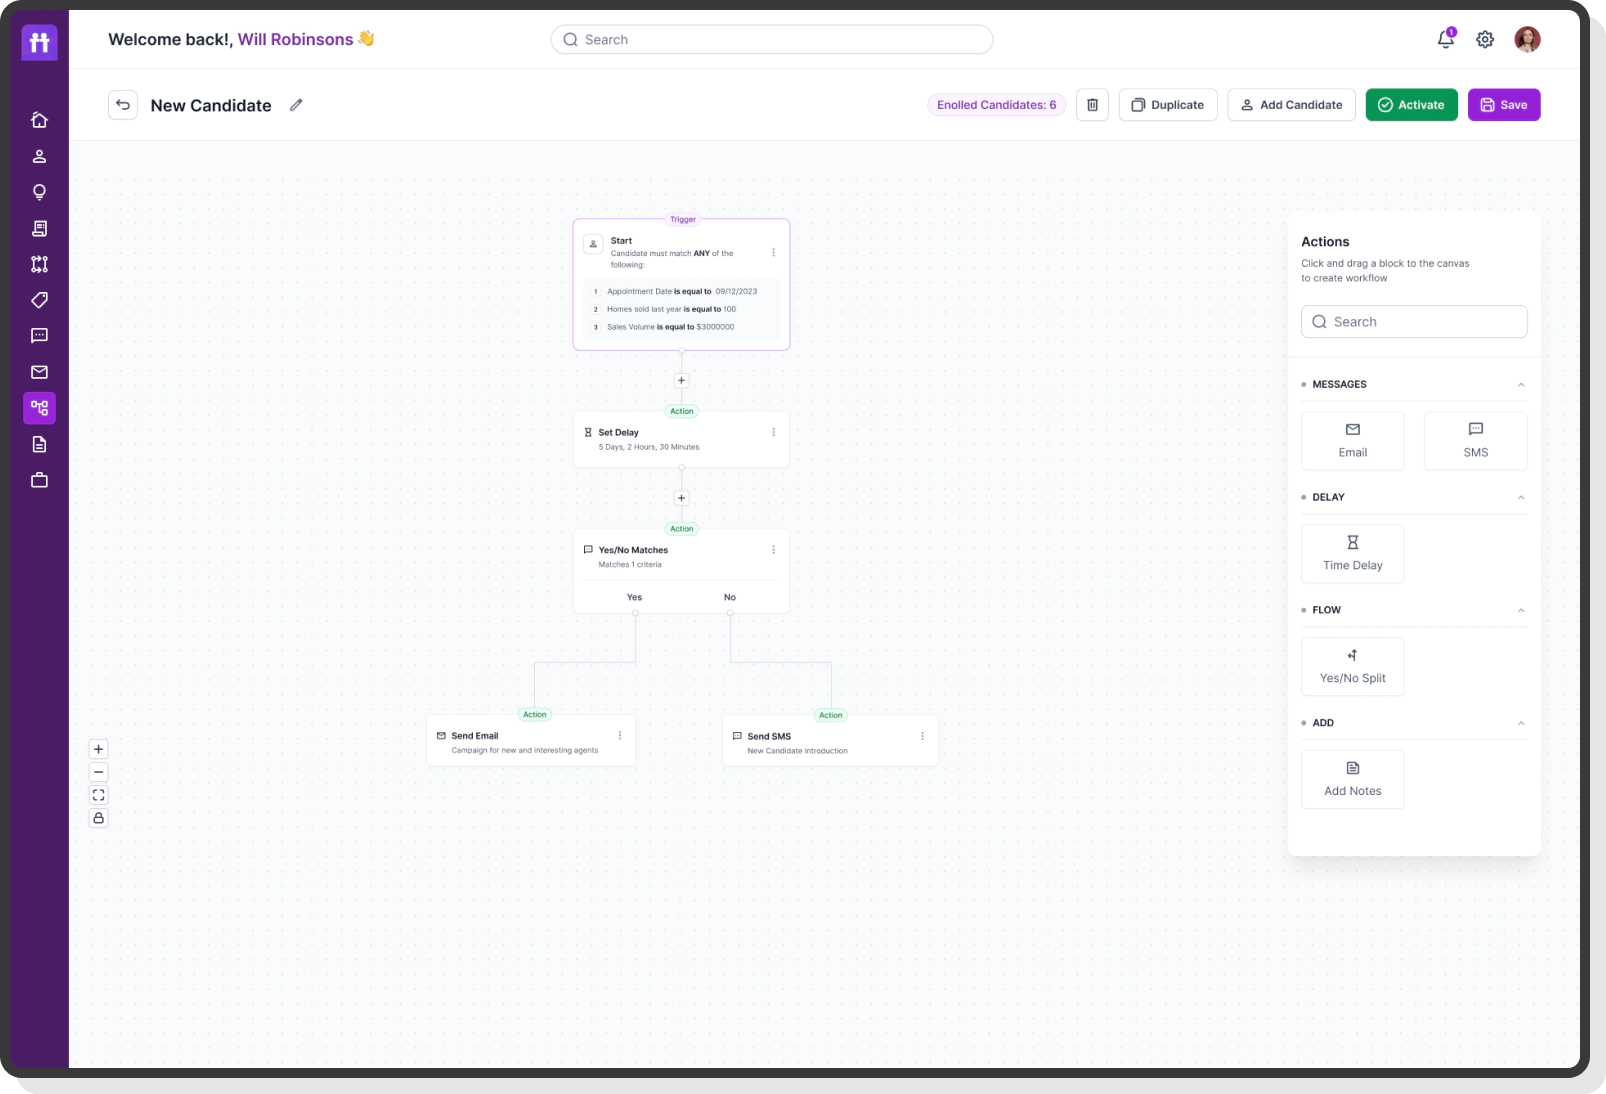The width and height of the screenshot is (1606, 1094).
Task: Activate the workflow
Action: [1411, 105]
